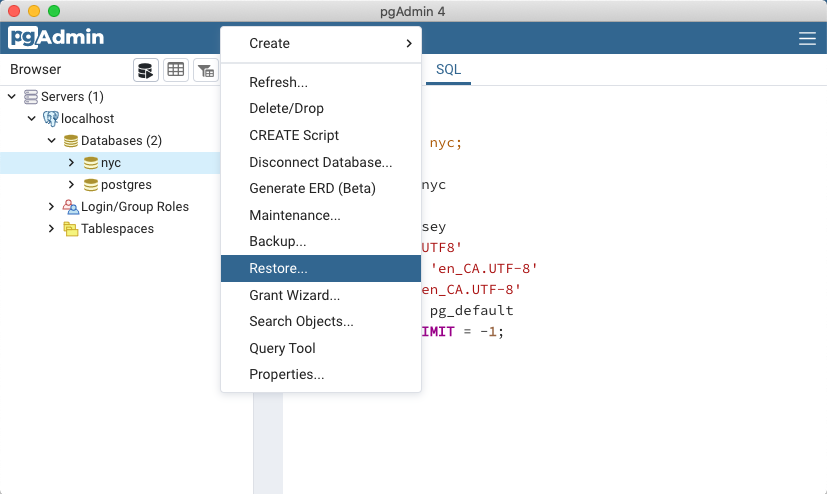Click Query Tool menu entry

point(282,348)
